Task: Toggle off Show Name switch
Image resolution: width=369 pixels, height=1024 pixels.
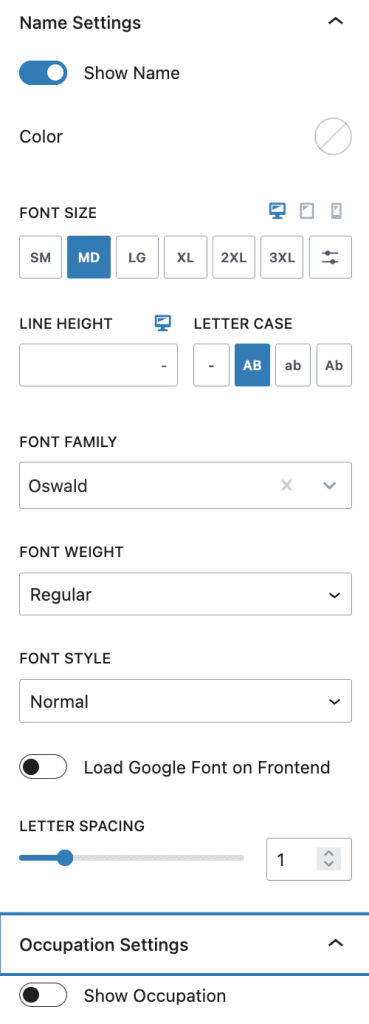Action: [x=43, y=73]
